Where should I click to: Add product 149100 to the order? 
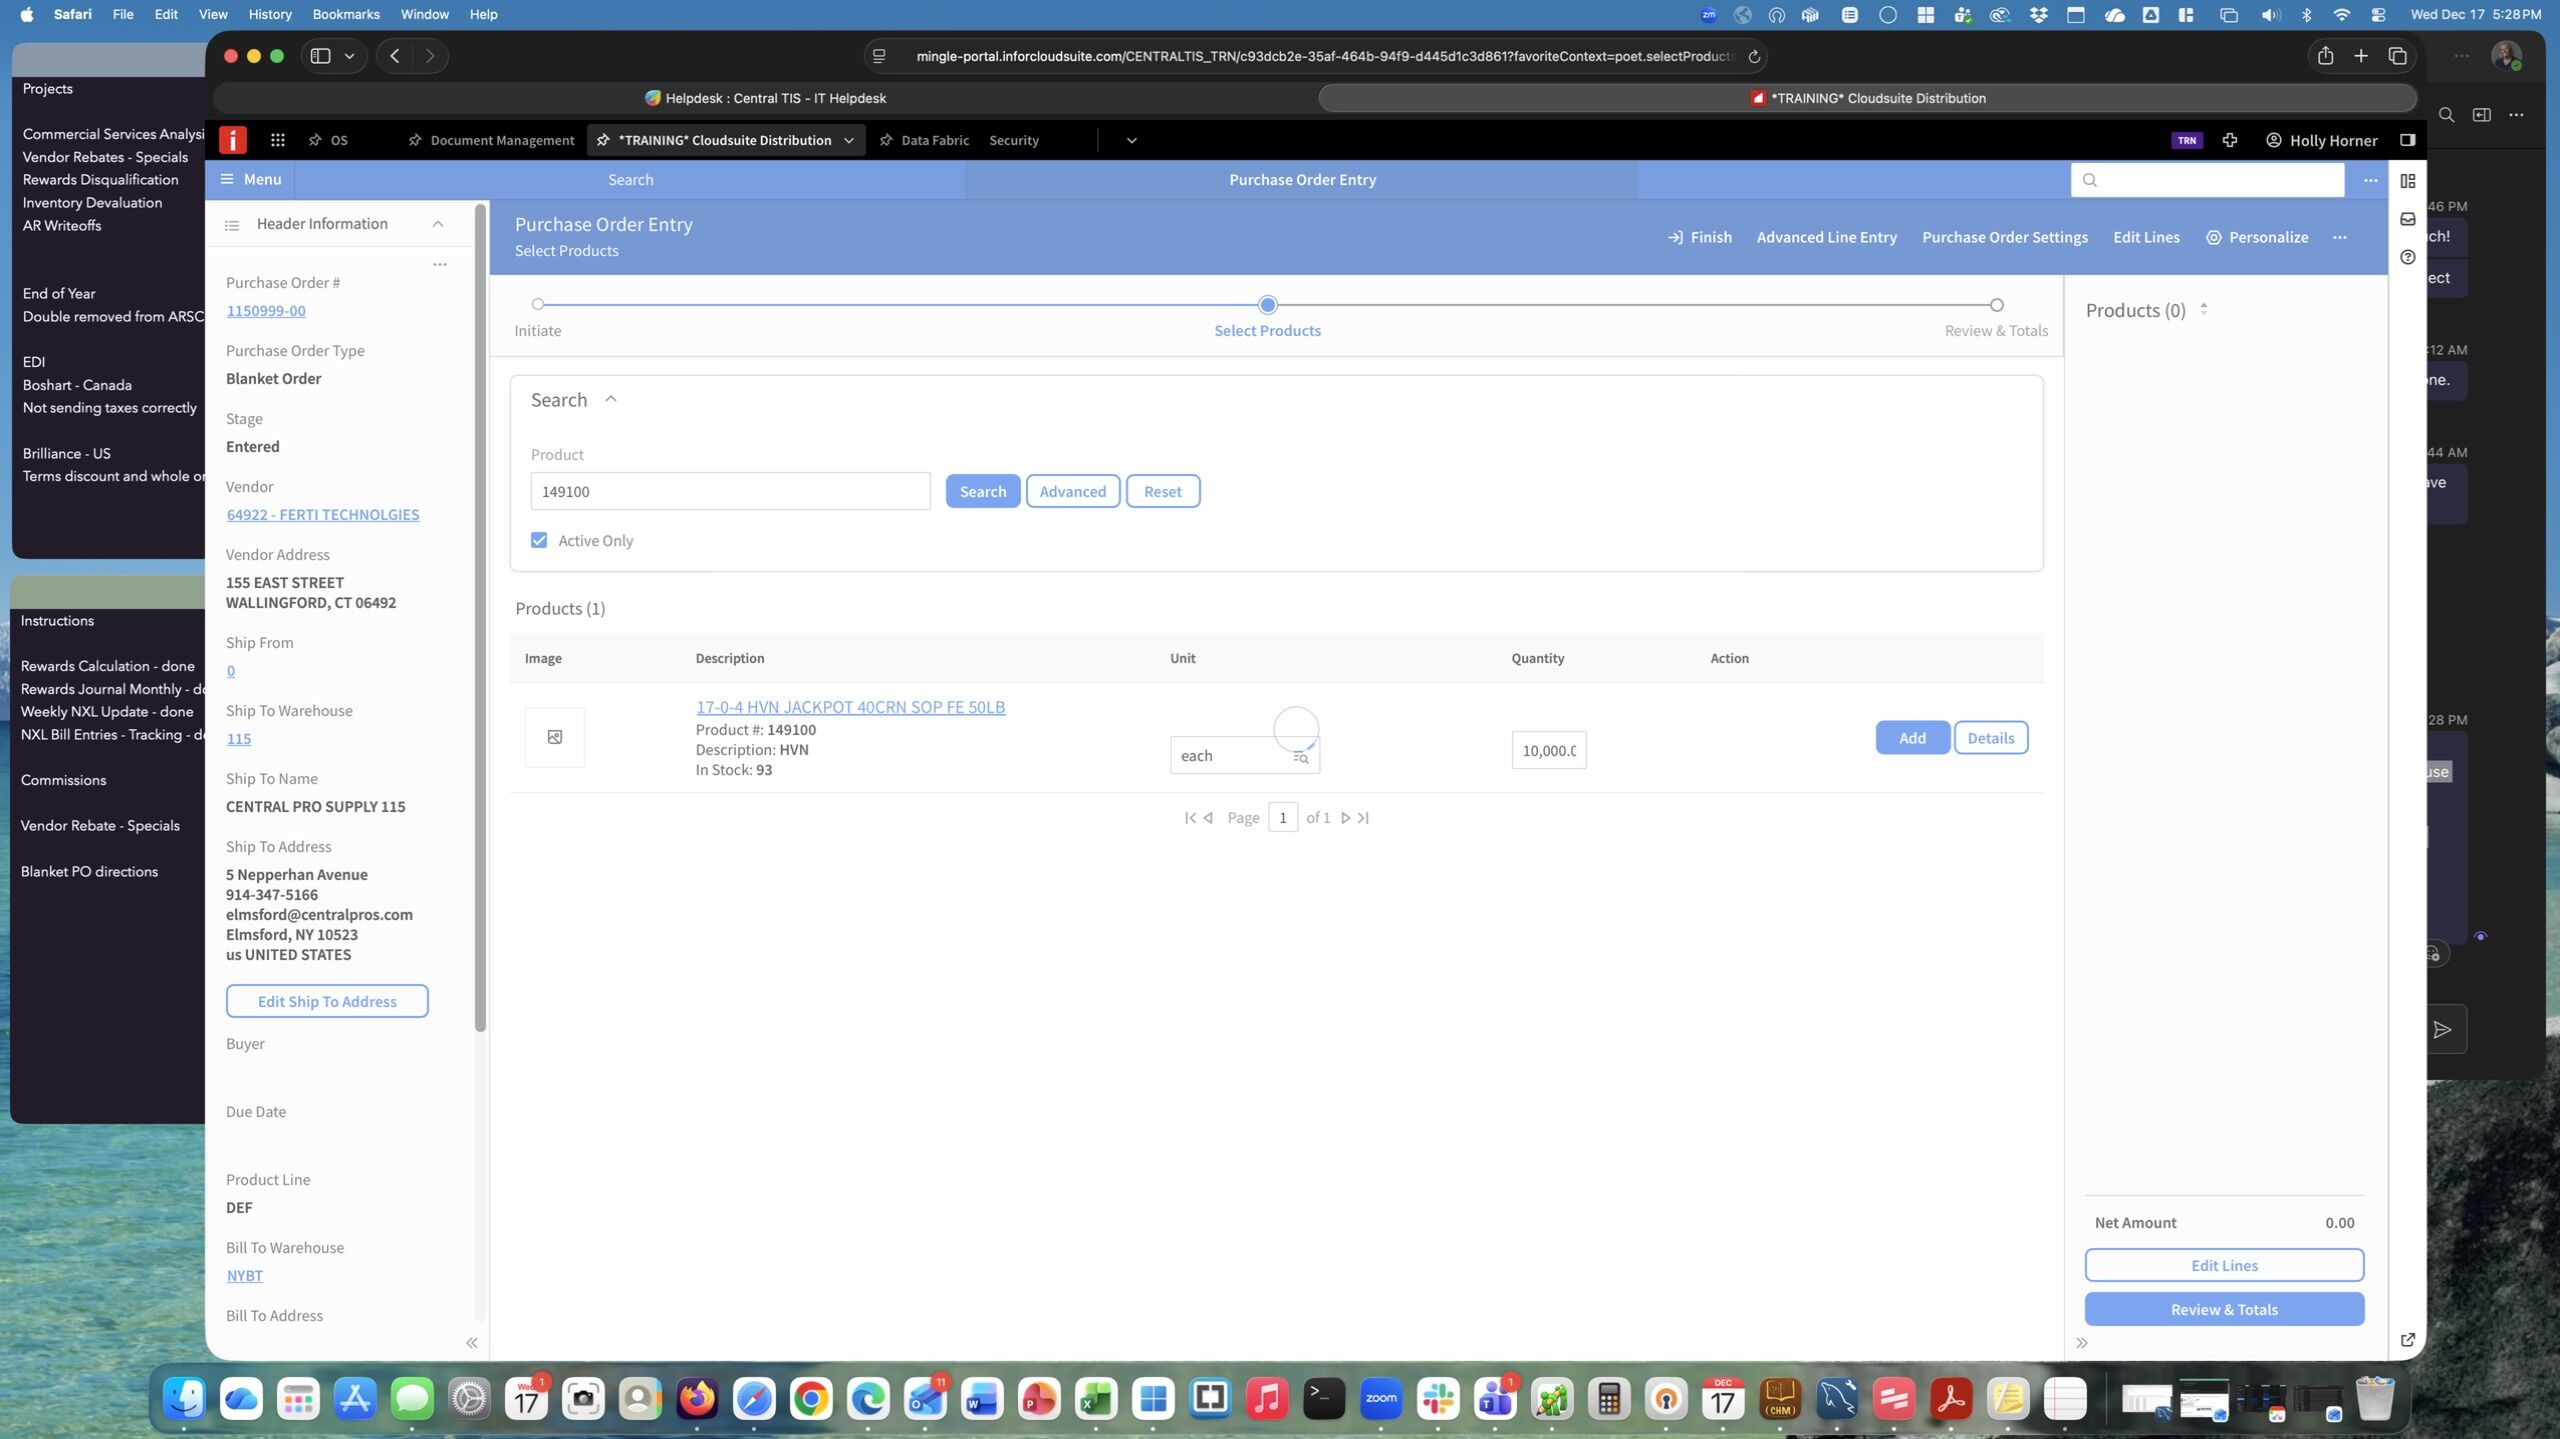[1912, 738]
